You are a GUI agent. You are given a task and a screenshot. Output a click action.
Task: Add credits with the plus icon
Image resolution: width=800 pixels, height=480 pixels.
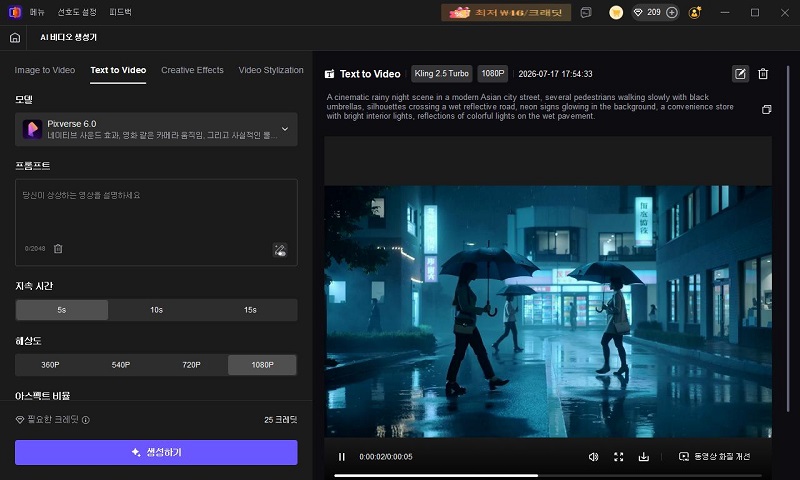[x=672, y=12]
